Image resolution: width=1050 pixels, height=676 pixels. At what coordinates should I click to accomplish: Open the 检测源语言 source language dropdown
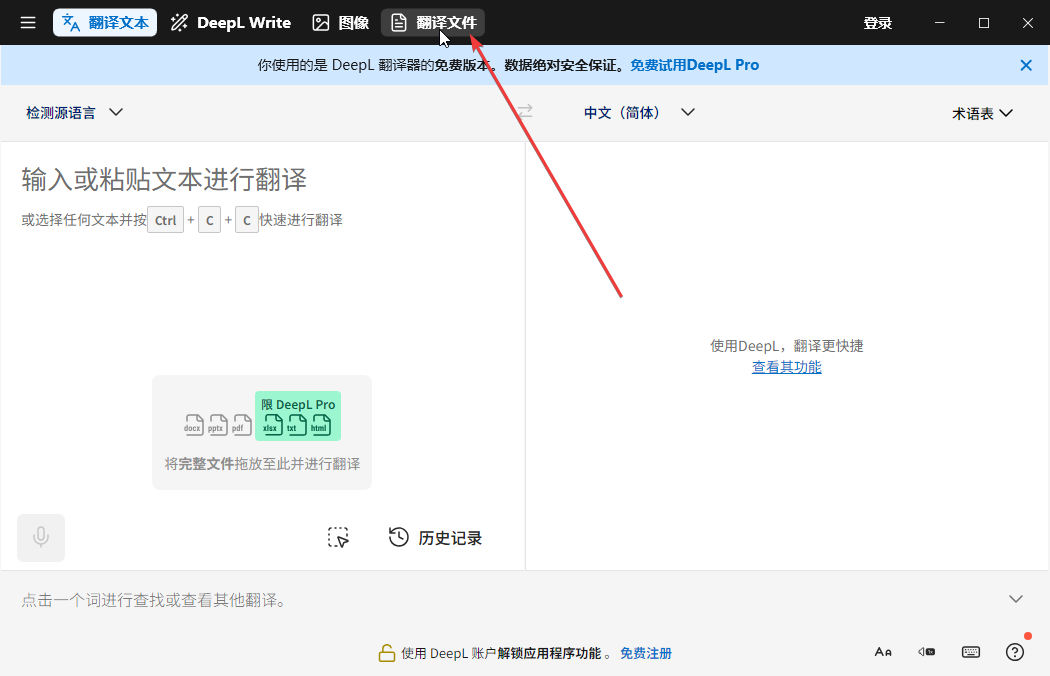tap(74, 112)
